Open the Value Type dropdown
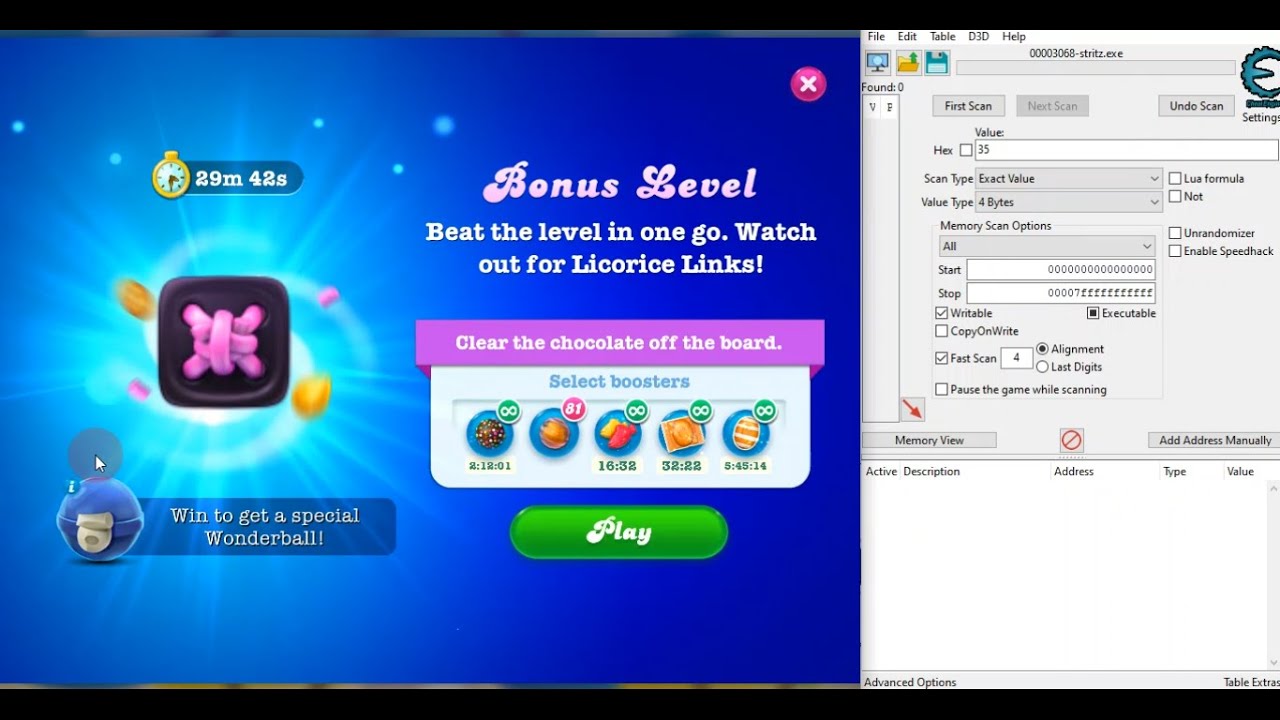The image size is (1280, 720). (x=1068, y=202)
